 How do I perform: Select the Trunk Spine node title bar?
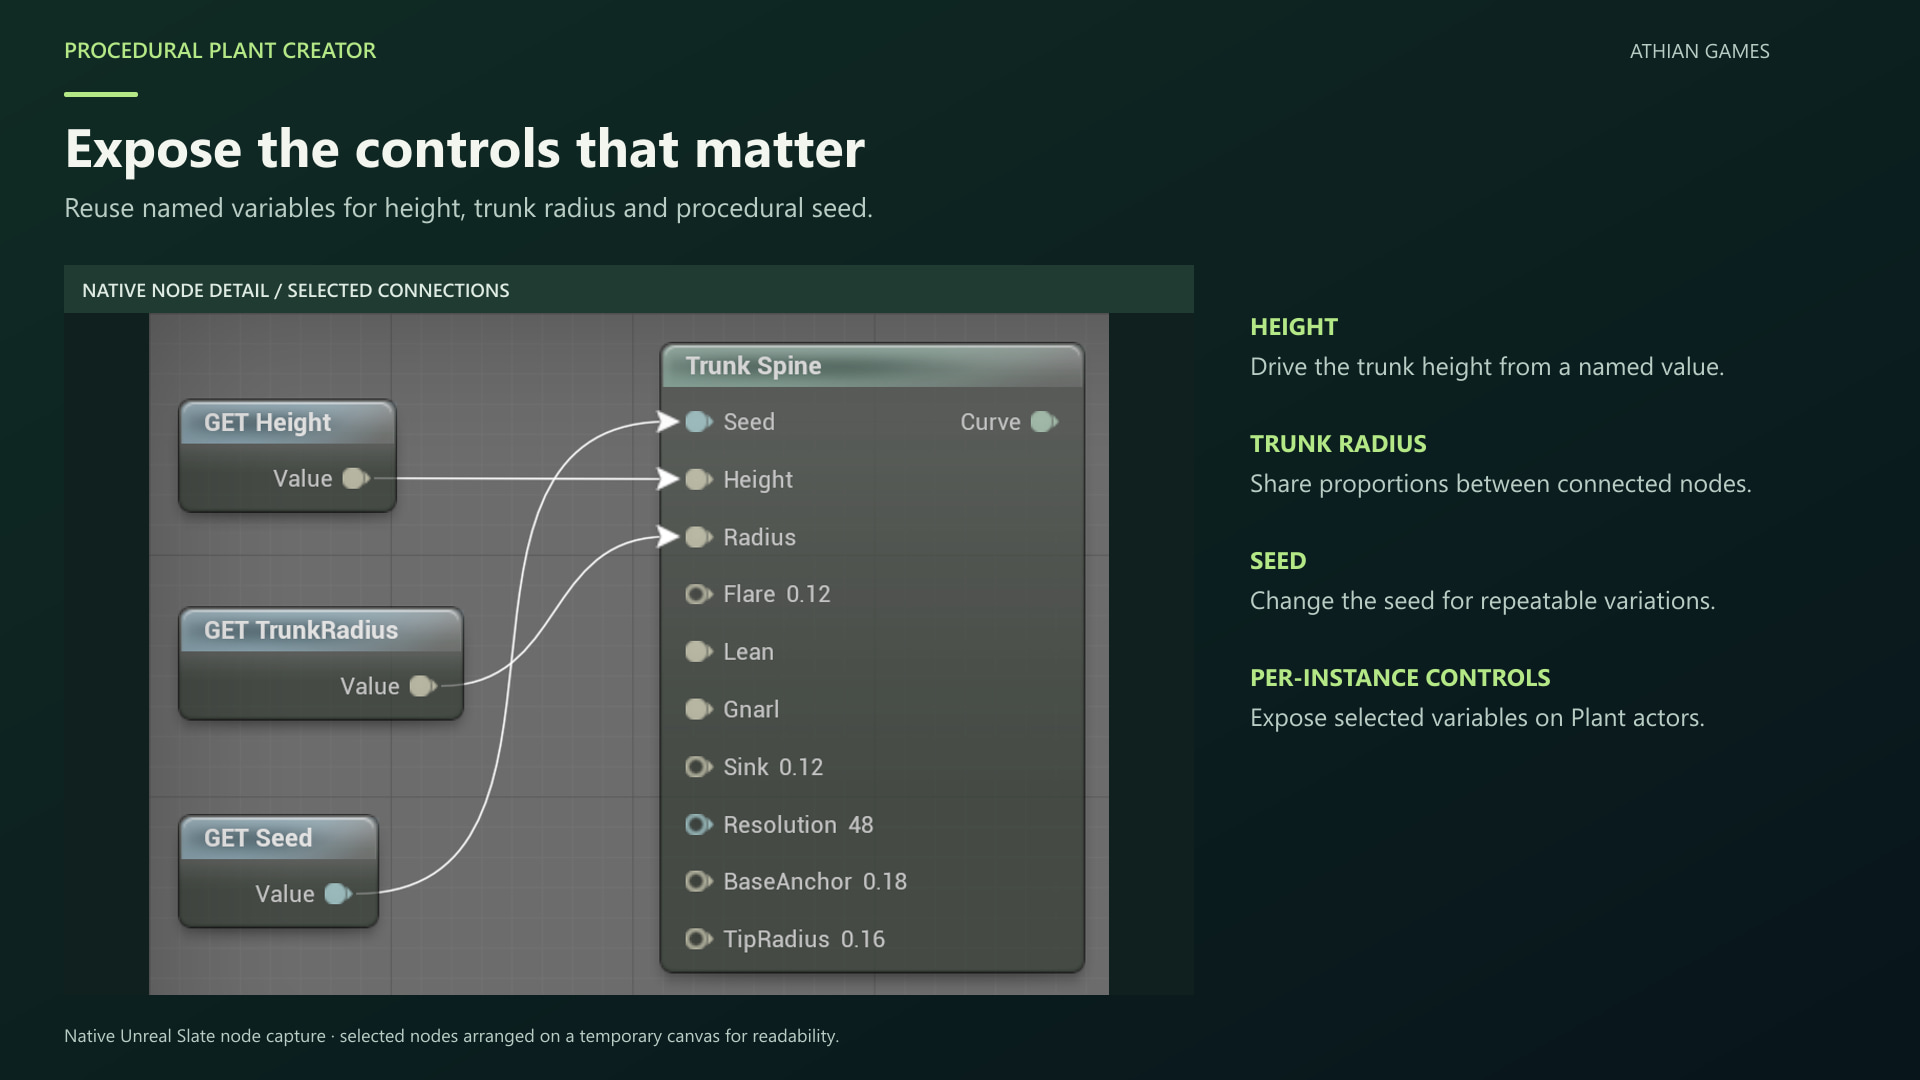pyautogui.click(x=872, y=366)
